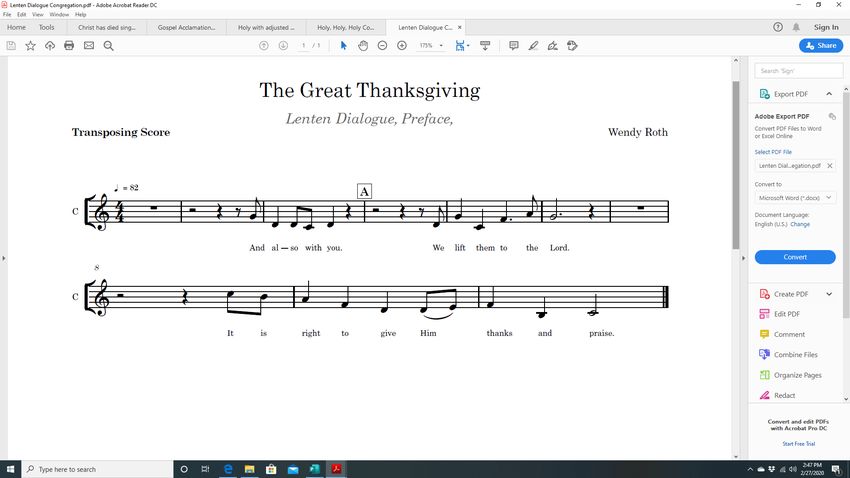Open Task View on taskbar
Viewport: 850px width, 478px height.
point(205,469)
